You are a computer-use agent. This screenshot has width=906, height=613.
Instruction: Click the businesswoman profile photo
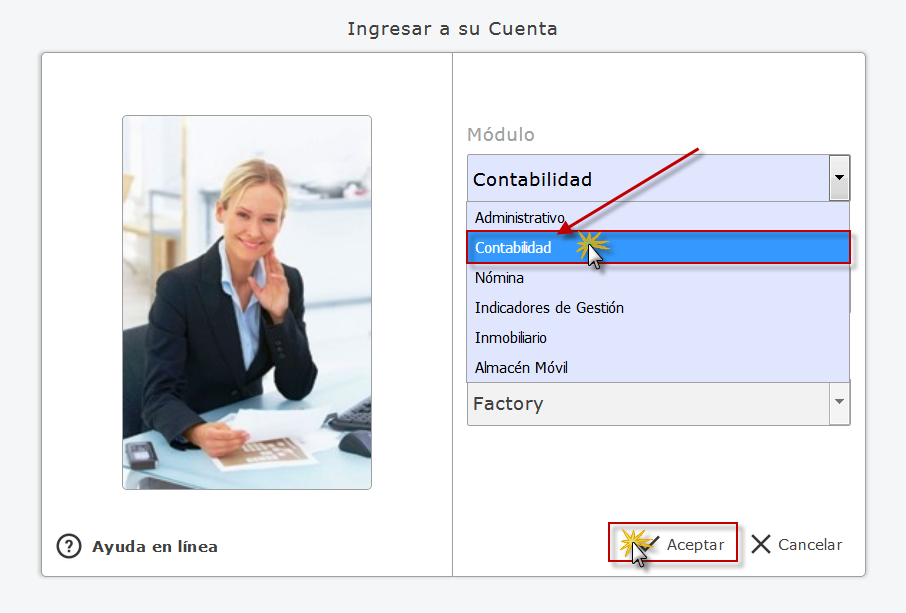[x=247, y=302]
